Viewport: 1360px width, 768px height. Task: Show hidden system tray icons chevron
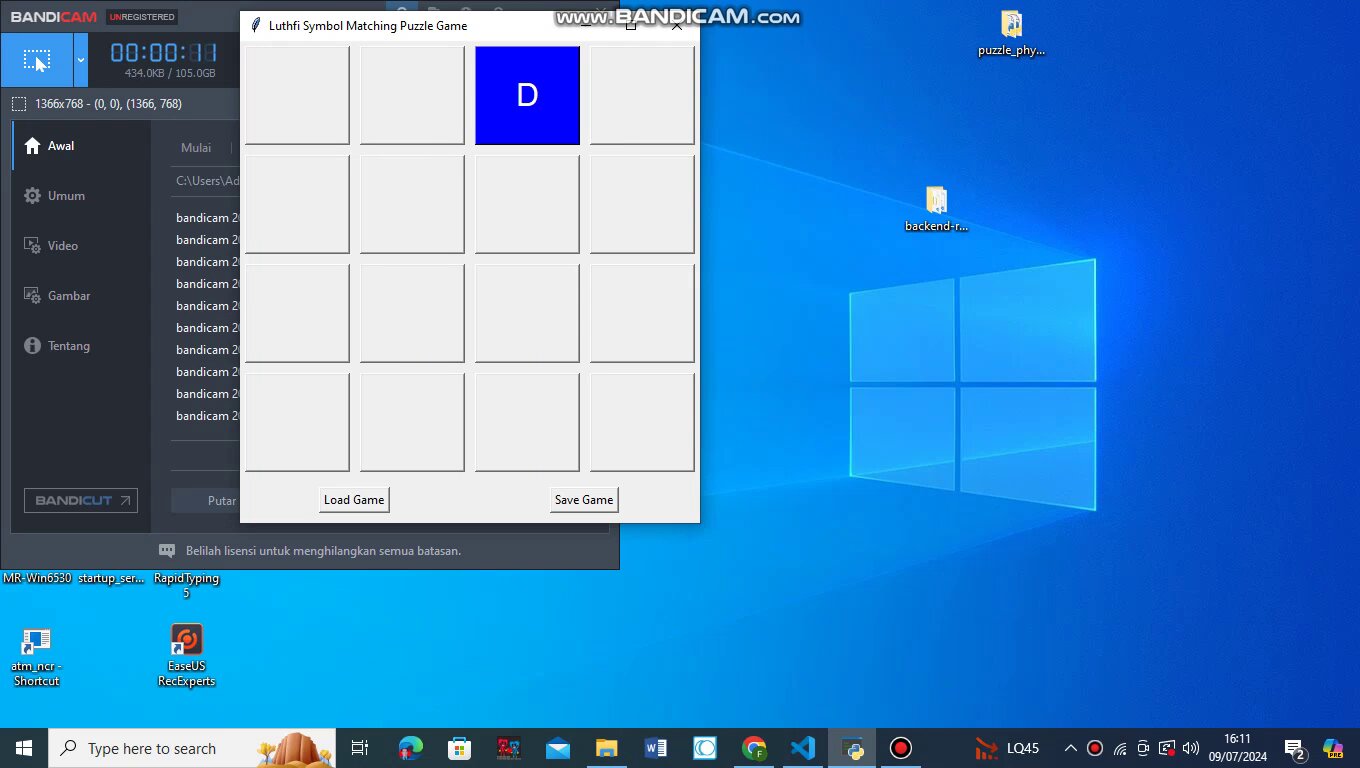[1070, 748]
